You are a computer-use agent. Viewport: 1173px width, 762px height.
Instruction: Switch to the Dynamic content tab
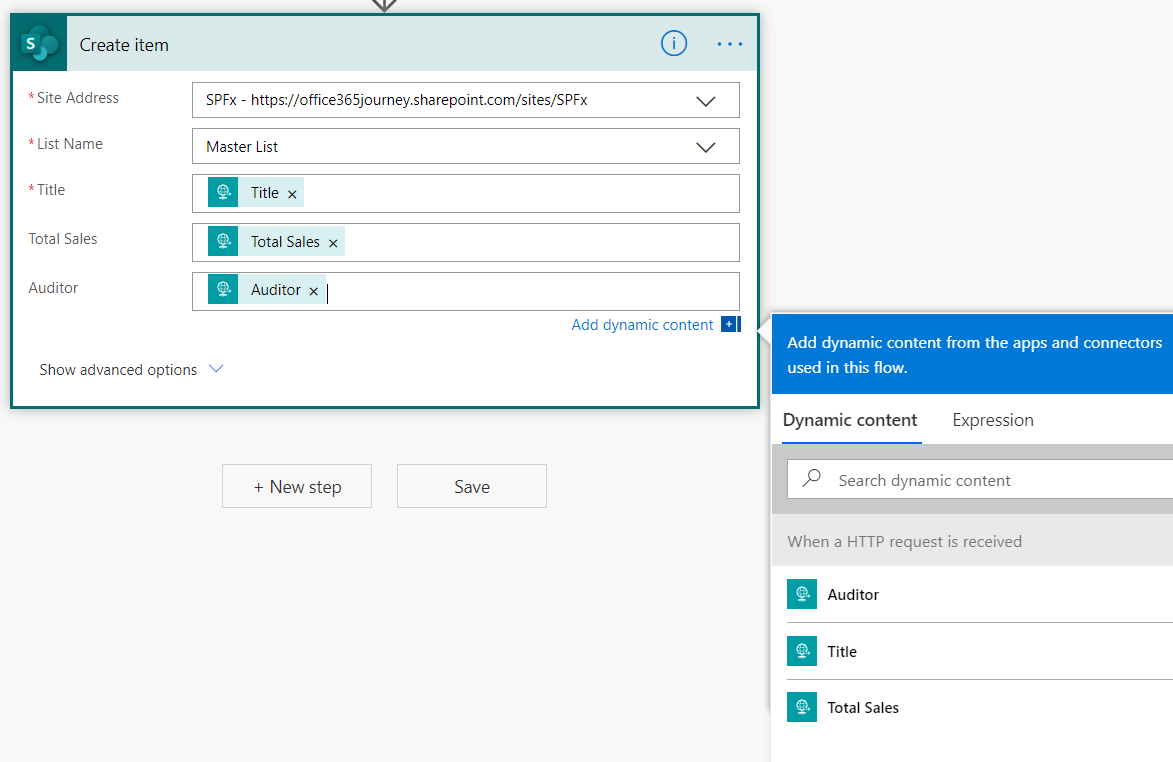coord(850,420)
